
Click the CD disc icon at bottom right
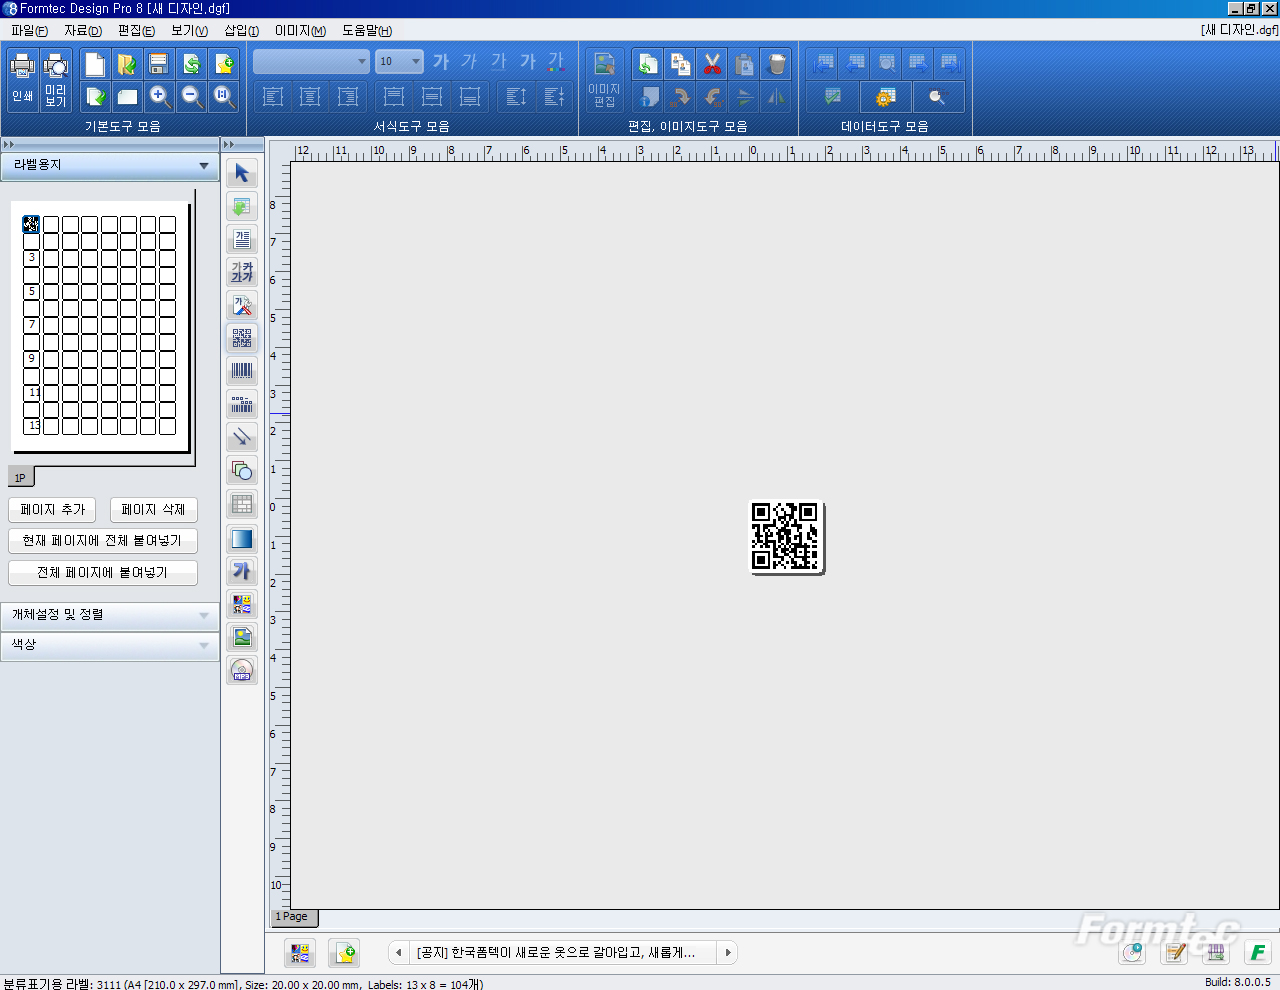(x=1133, y=952)
